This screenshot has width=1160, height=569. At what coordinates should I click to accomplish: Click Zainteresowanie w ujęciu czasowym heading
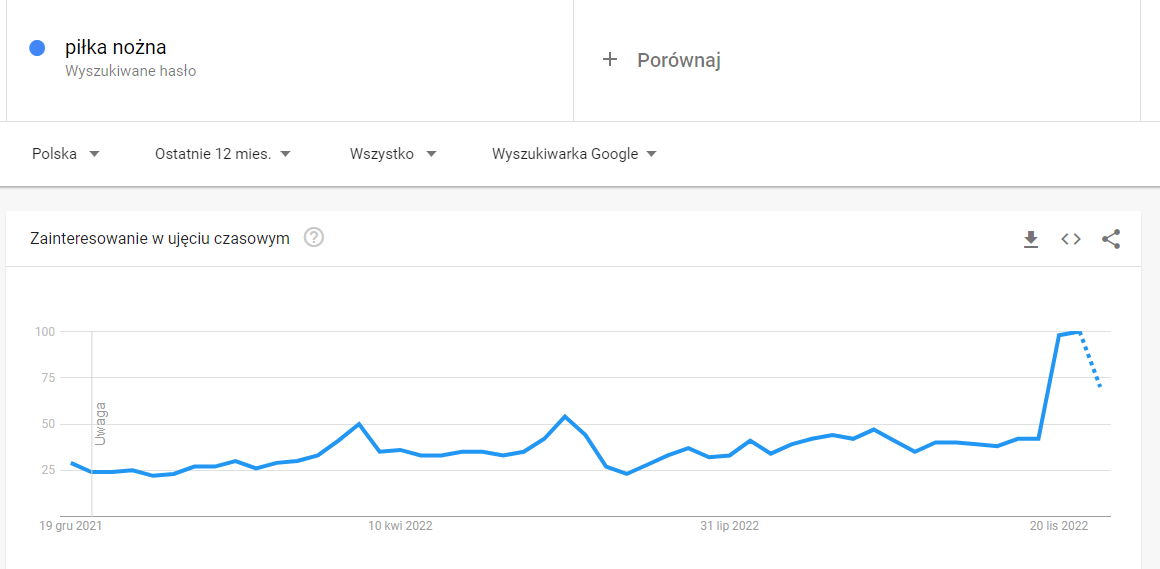[x=160, y=238]
